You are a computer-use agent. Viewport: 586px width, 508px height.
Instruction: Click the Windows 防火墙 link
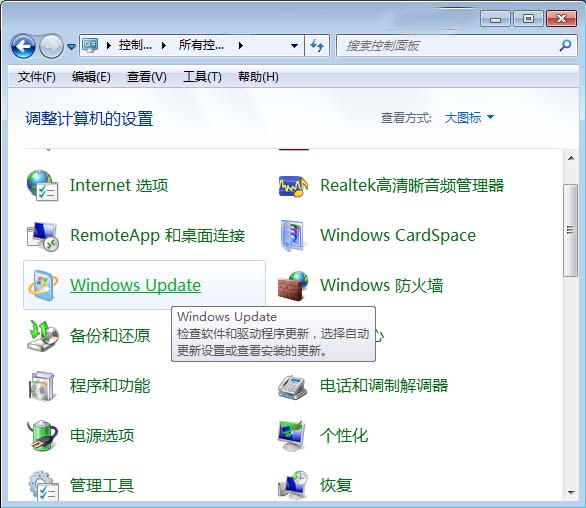pos(382,286)
